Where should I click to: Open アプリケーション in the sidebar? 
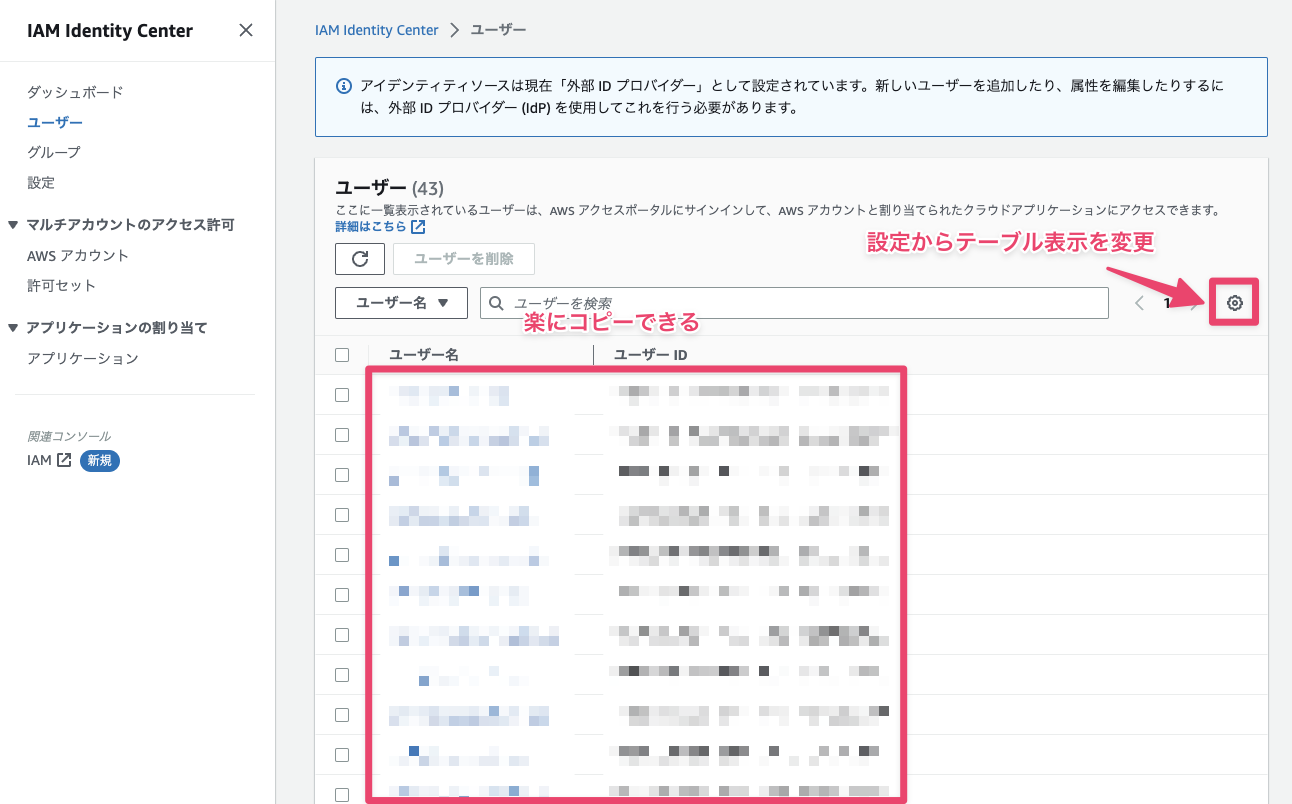(x=83, y=358)
